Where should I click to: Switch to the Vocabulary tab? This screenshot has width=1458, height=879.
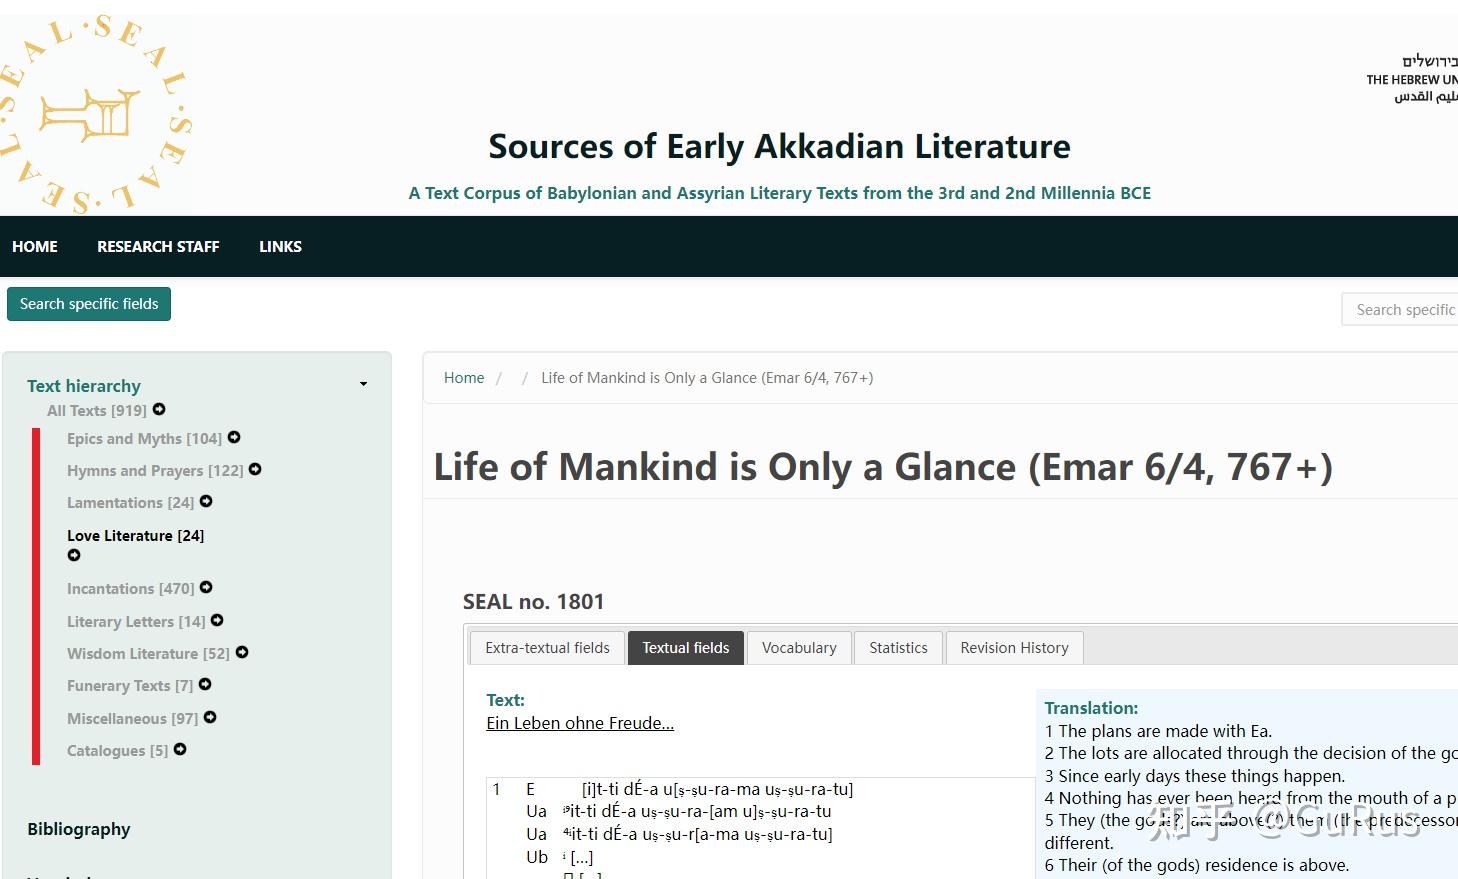click(799, 648)
